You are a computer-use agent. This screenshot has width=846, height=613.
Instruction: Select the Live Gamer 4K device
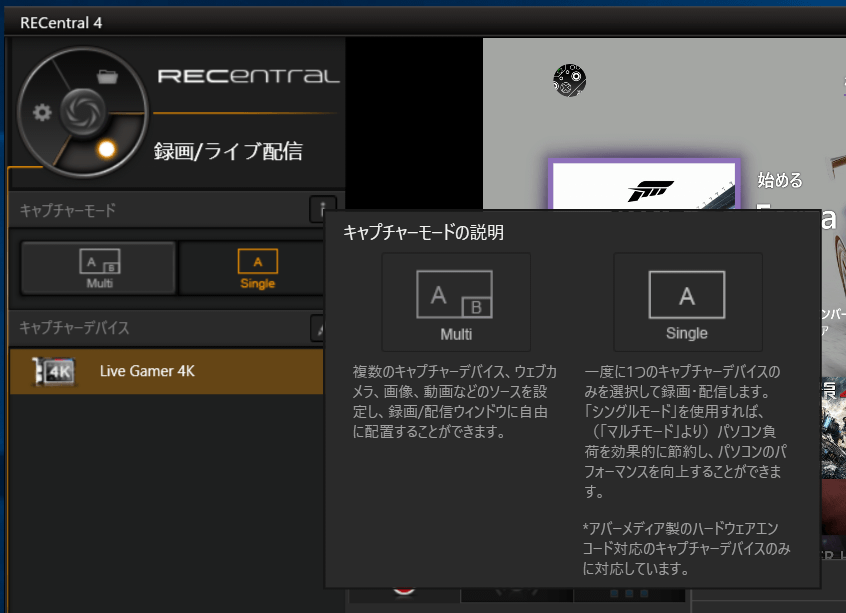[x=166, y=371]
